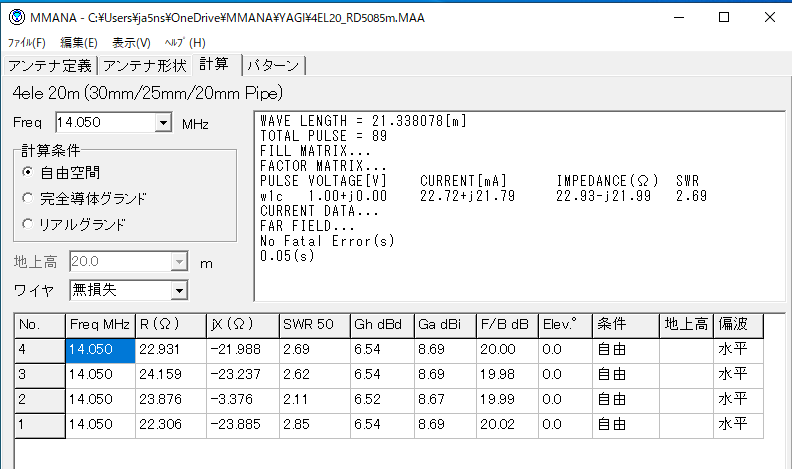Open the ヘルプ(H) menu
Screen dimensions: 792x469
[x=184, y=43]
